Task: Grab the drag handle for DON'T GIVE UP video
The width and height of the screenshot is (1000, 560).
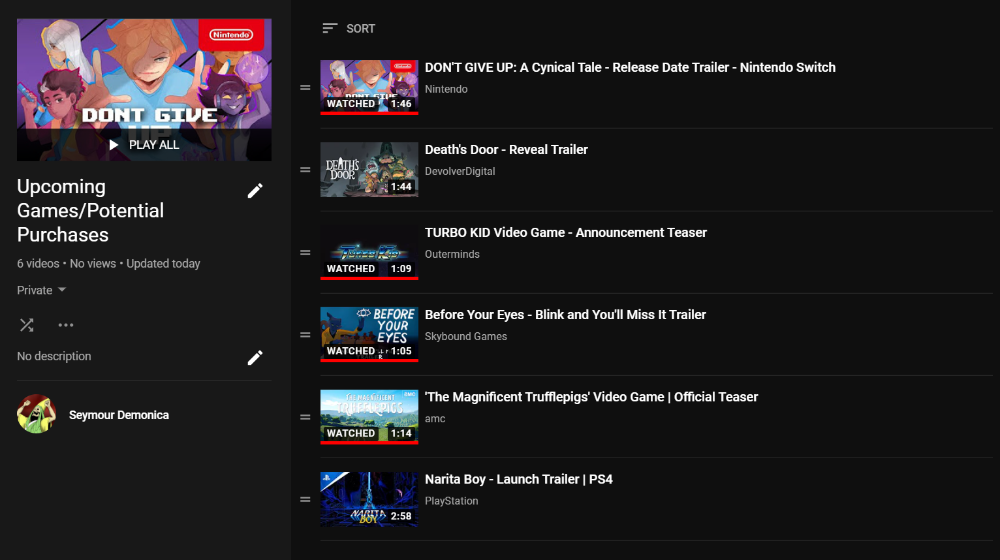Action: 305,87
